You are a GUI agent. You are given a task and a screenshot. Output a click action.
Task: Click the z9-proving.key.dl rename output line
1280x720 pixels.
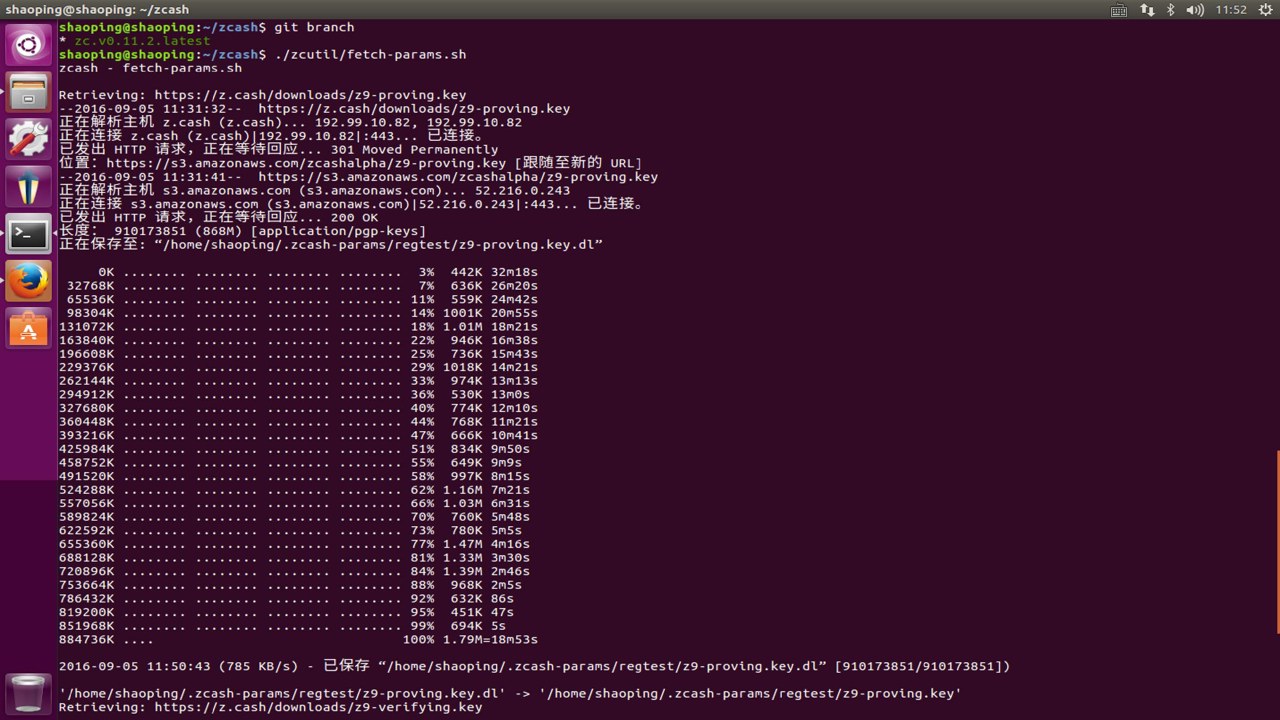click(x=510, y=693)
